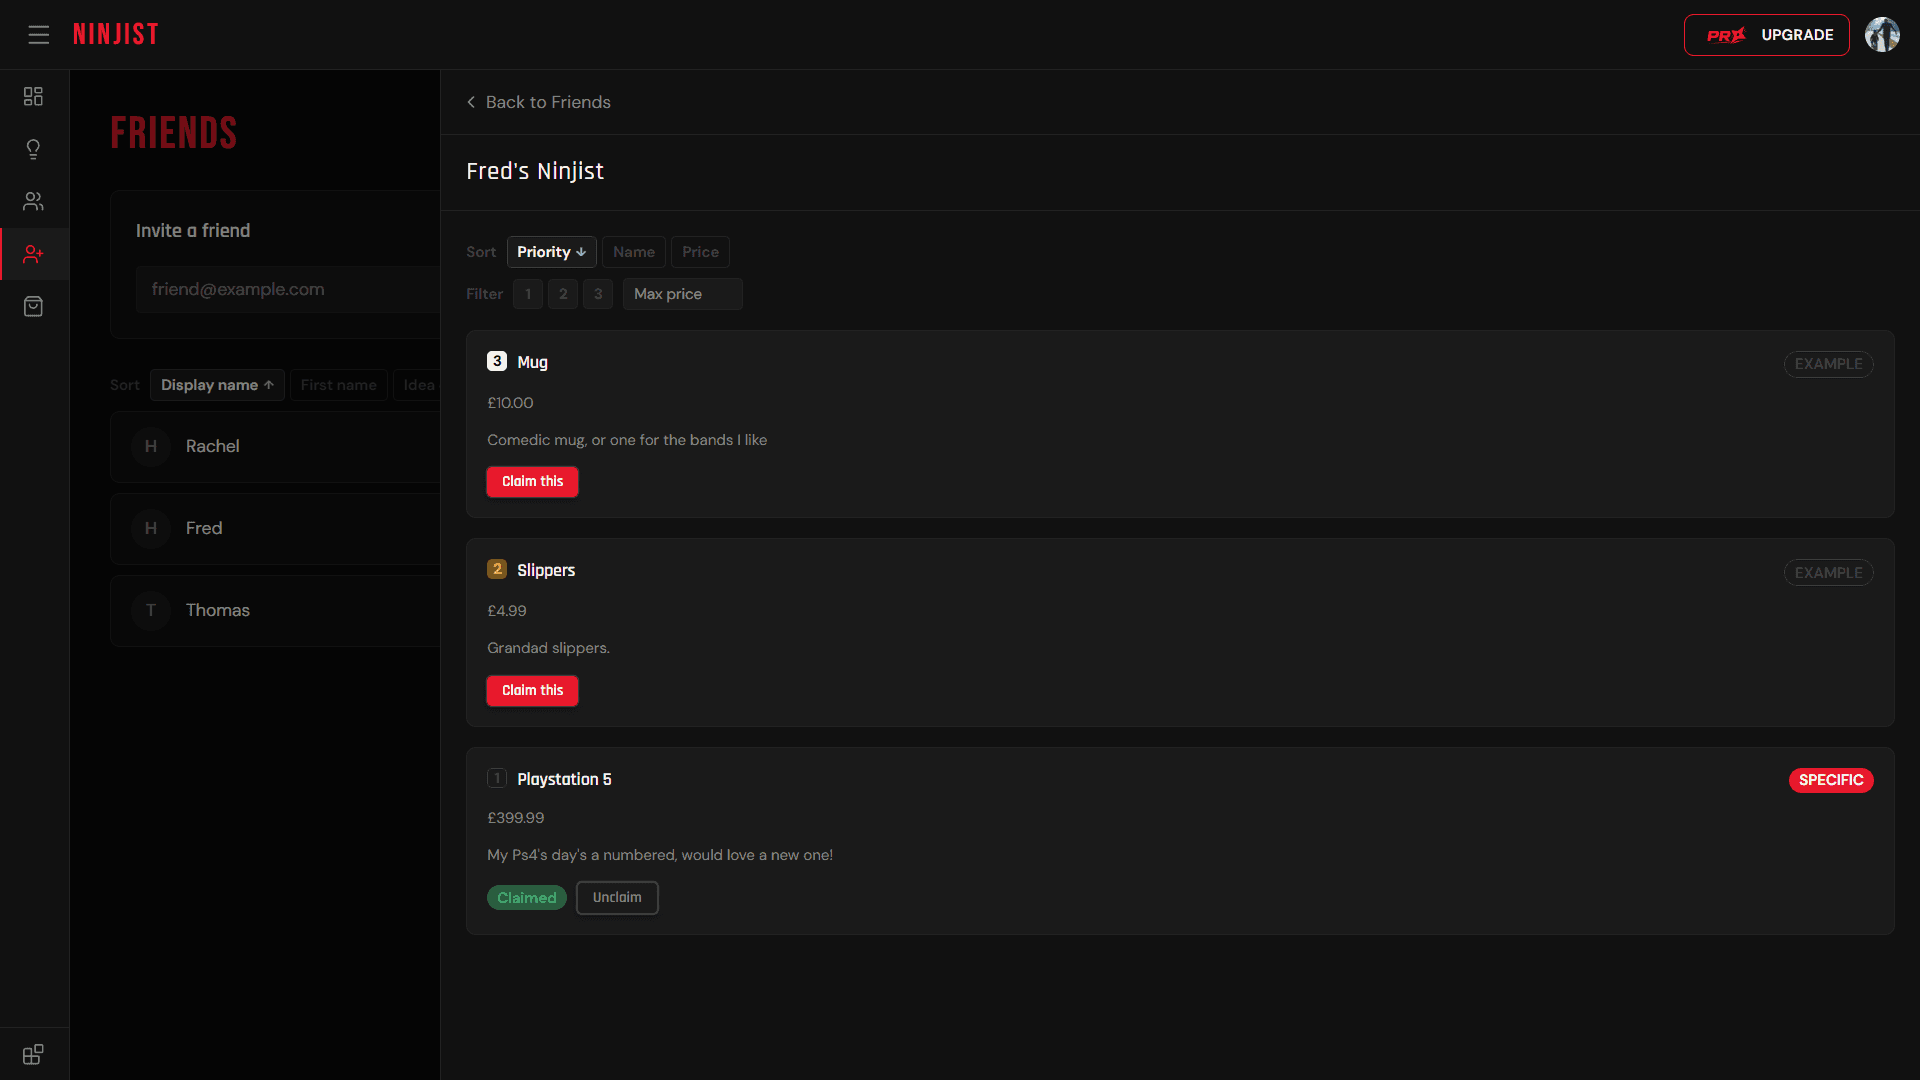The width and height of the screenshot is (1920, 1080).
Task: Open Fred in friends list
Action: click(x=275, y=528)
